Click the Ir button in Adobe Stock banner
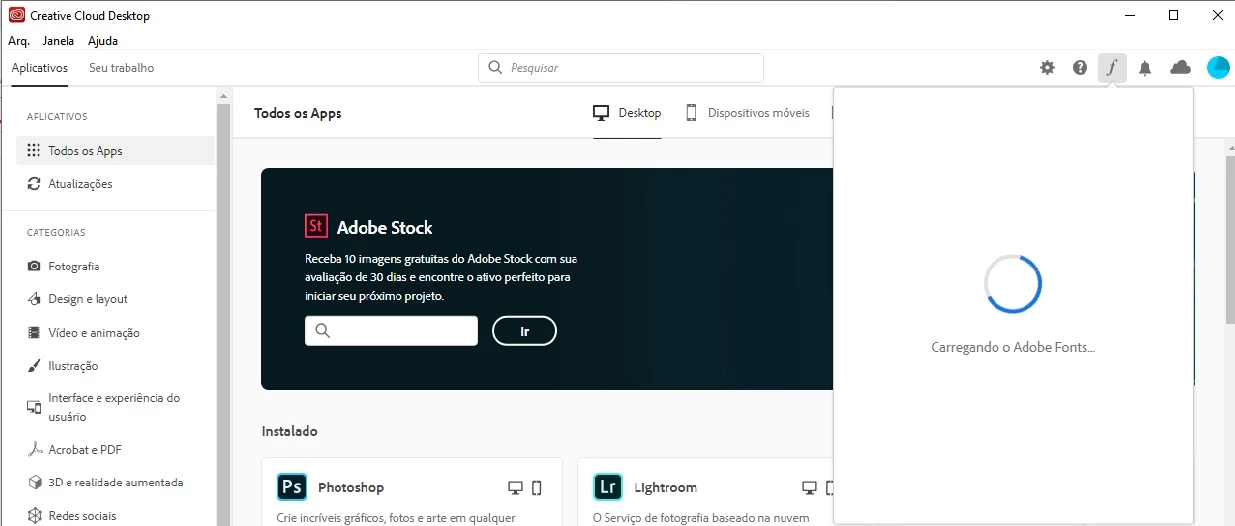1235x526 pixels. point(524,331)
